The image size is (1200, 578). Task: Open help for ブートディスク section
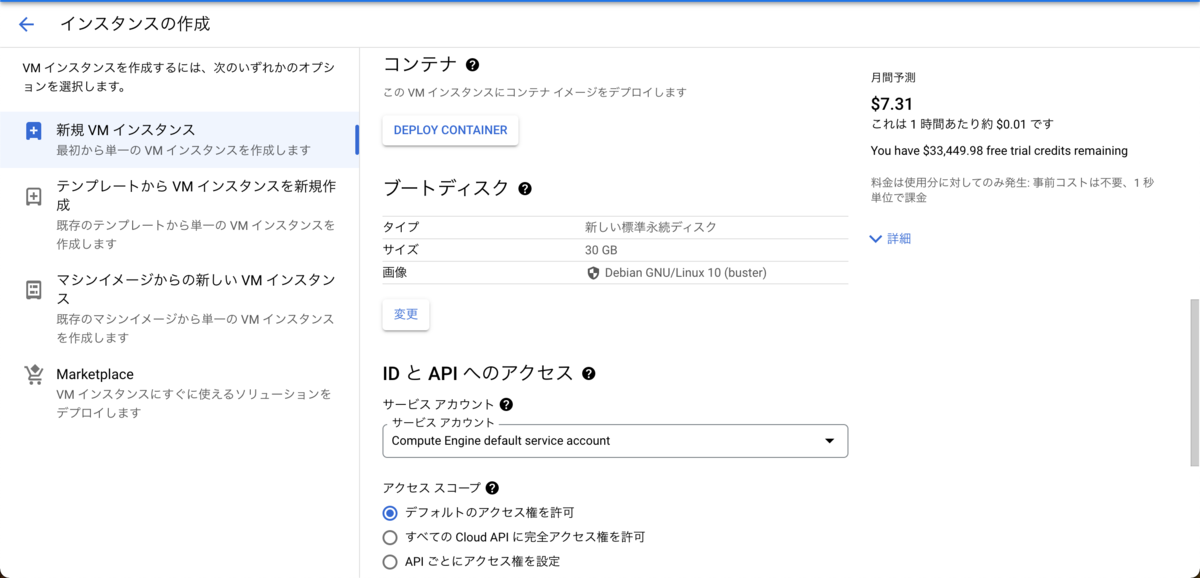pos(525,188)
